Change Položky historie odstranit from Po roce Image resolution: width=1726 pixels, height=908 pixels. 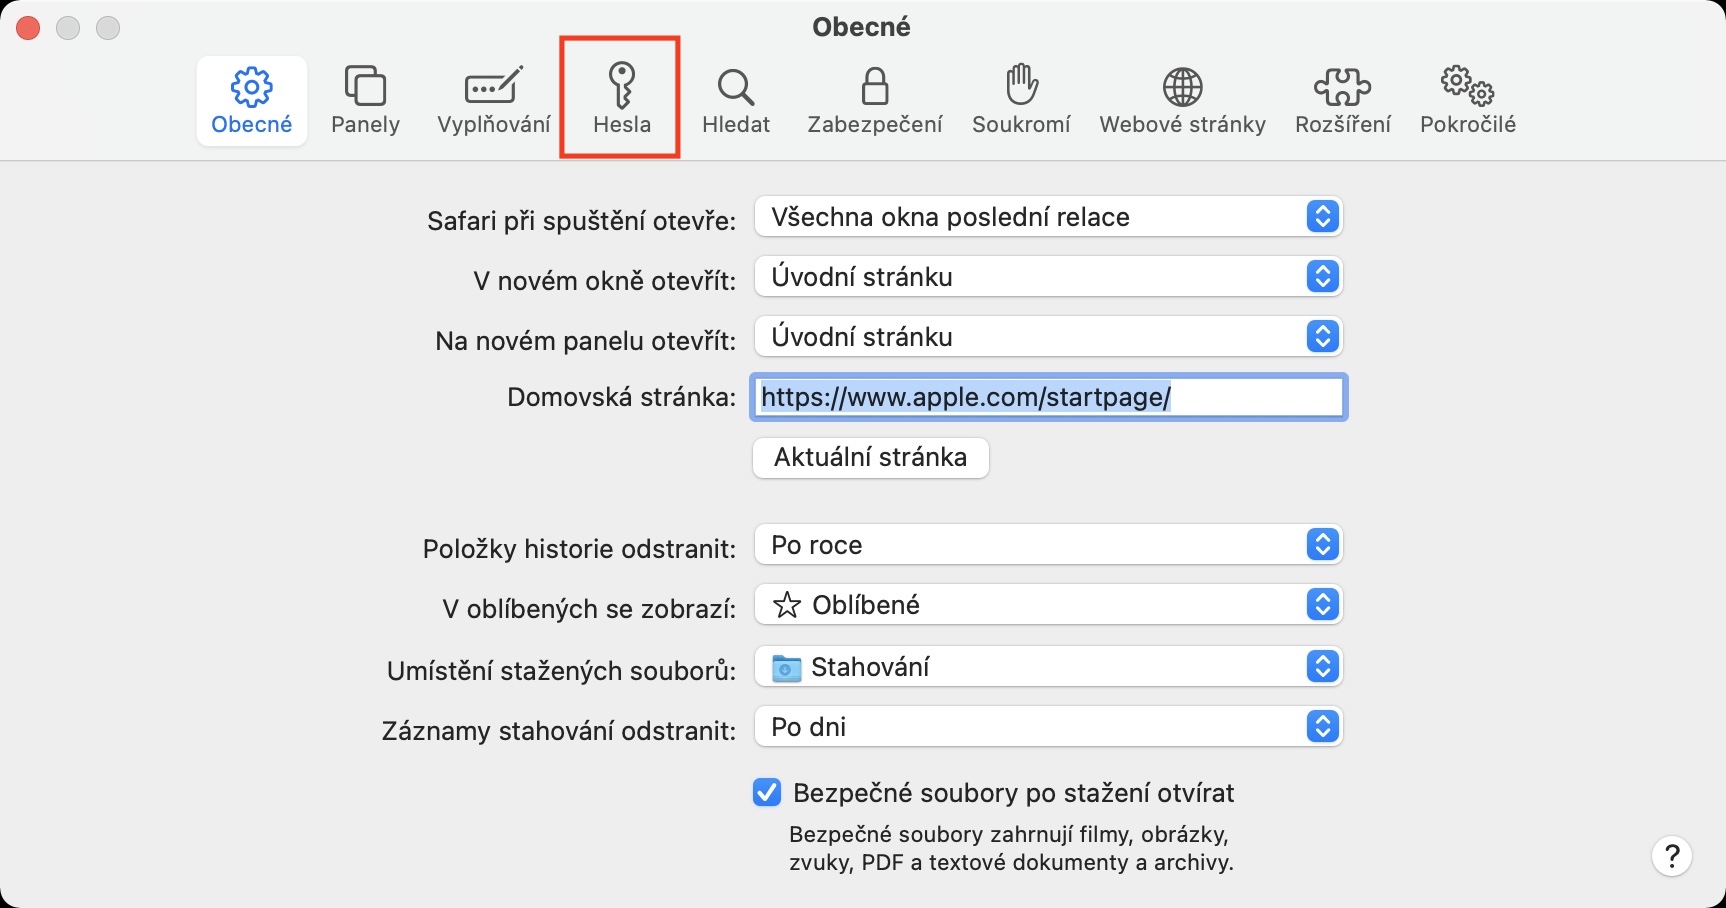[1047, 545]
